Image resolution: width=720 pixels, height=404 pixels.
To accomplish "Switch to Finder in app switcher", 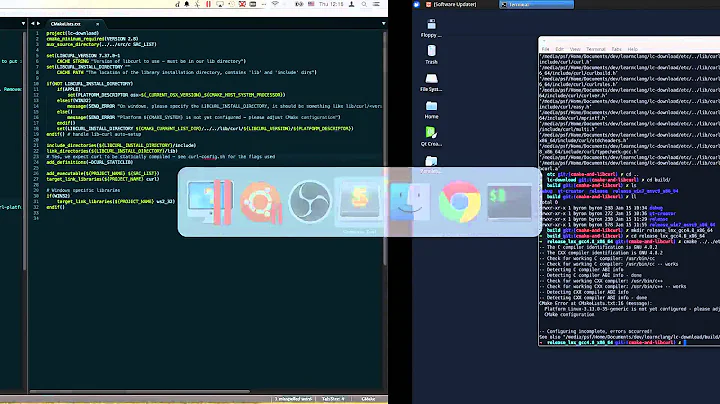I will pos(409,203).
